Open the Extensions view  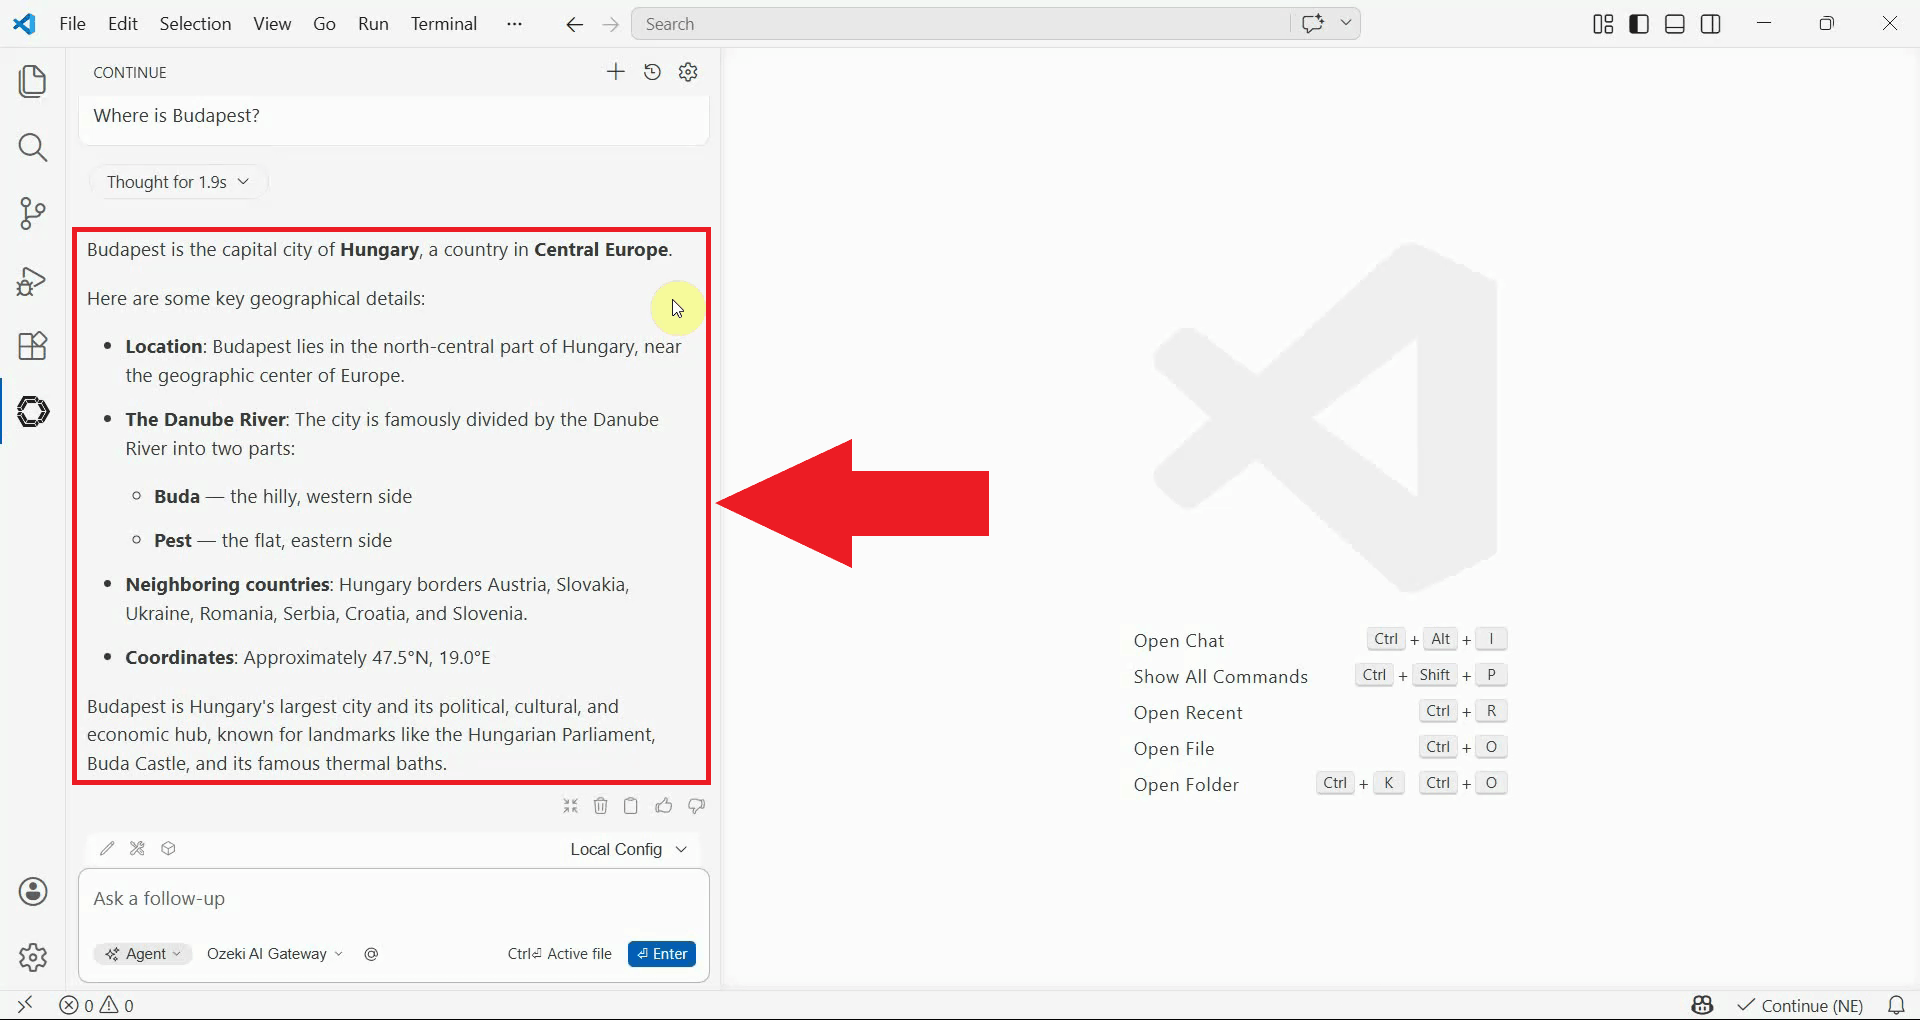click(33, 346)
